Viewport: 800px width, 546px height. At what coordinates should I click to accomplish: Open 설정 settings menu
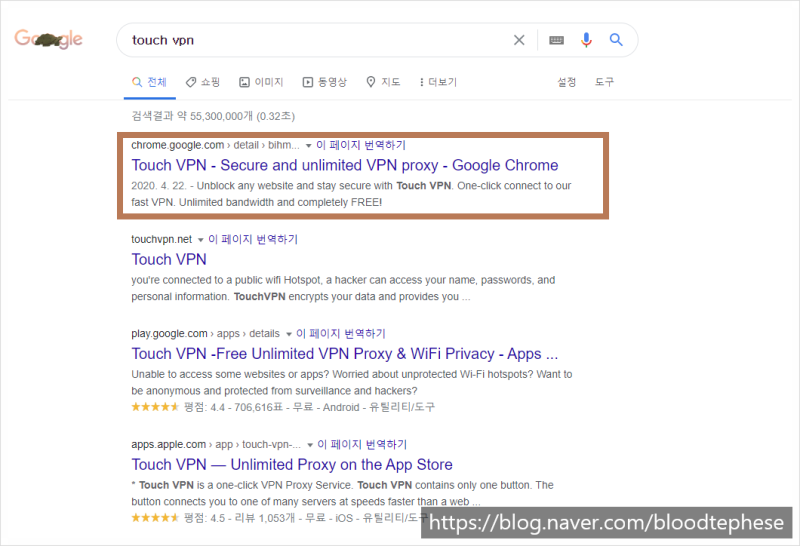tap(566, 82)
